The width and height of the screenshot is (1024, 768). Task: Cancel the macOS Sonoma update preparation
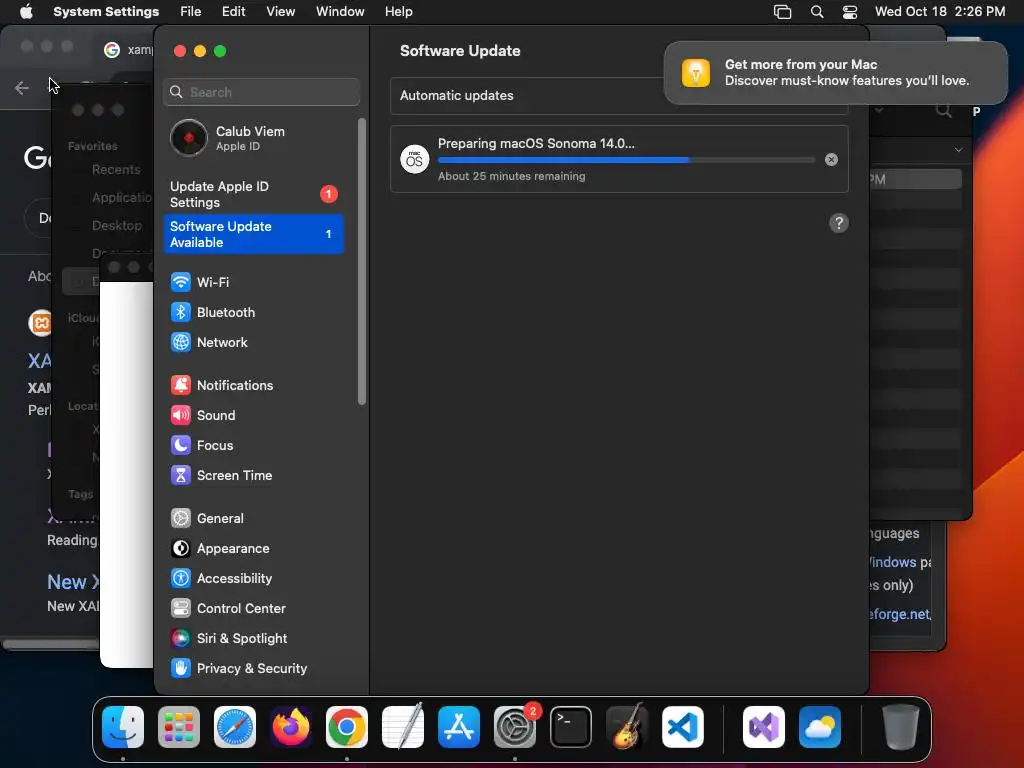click(x=831, y=159)
